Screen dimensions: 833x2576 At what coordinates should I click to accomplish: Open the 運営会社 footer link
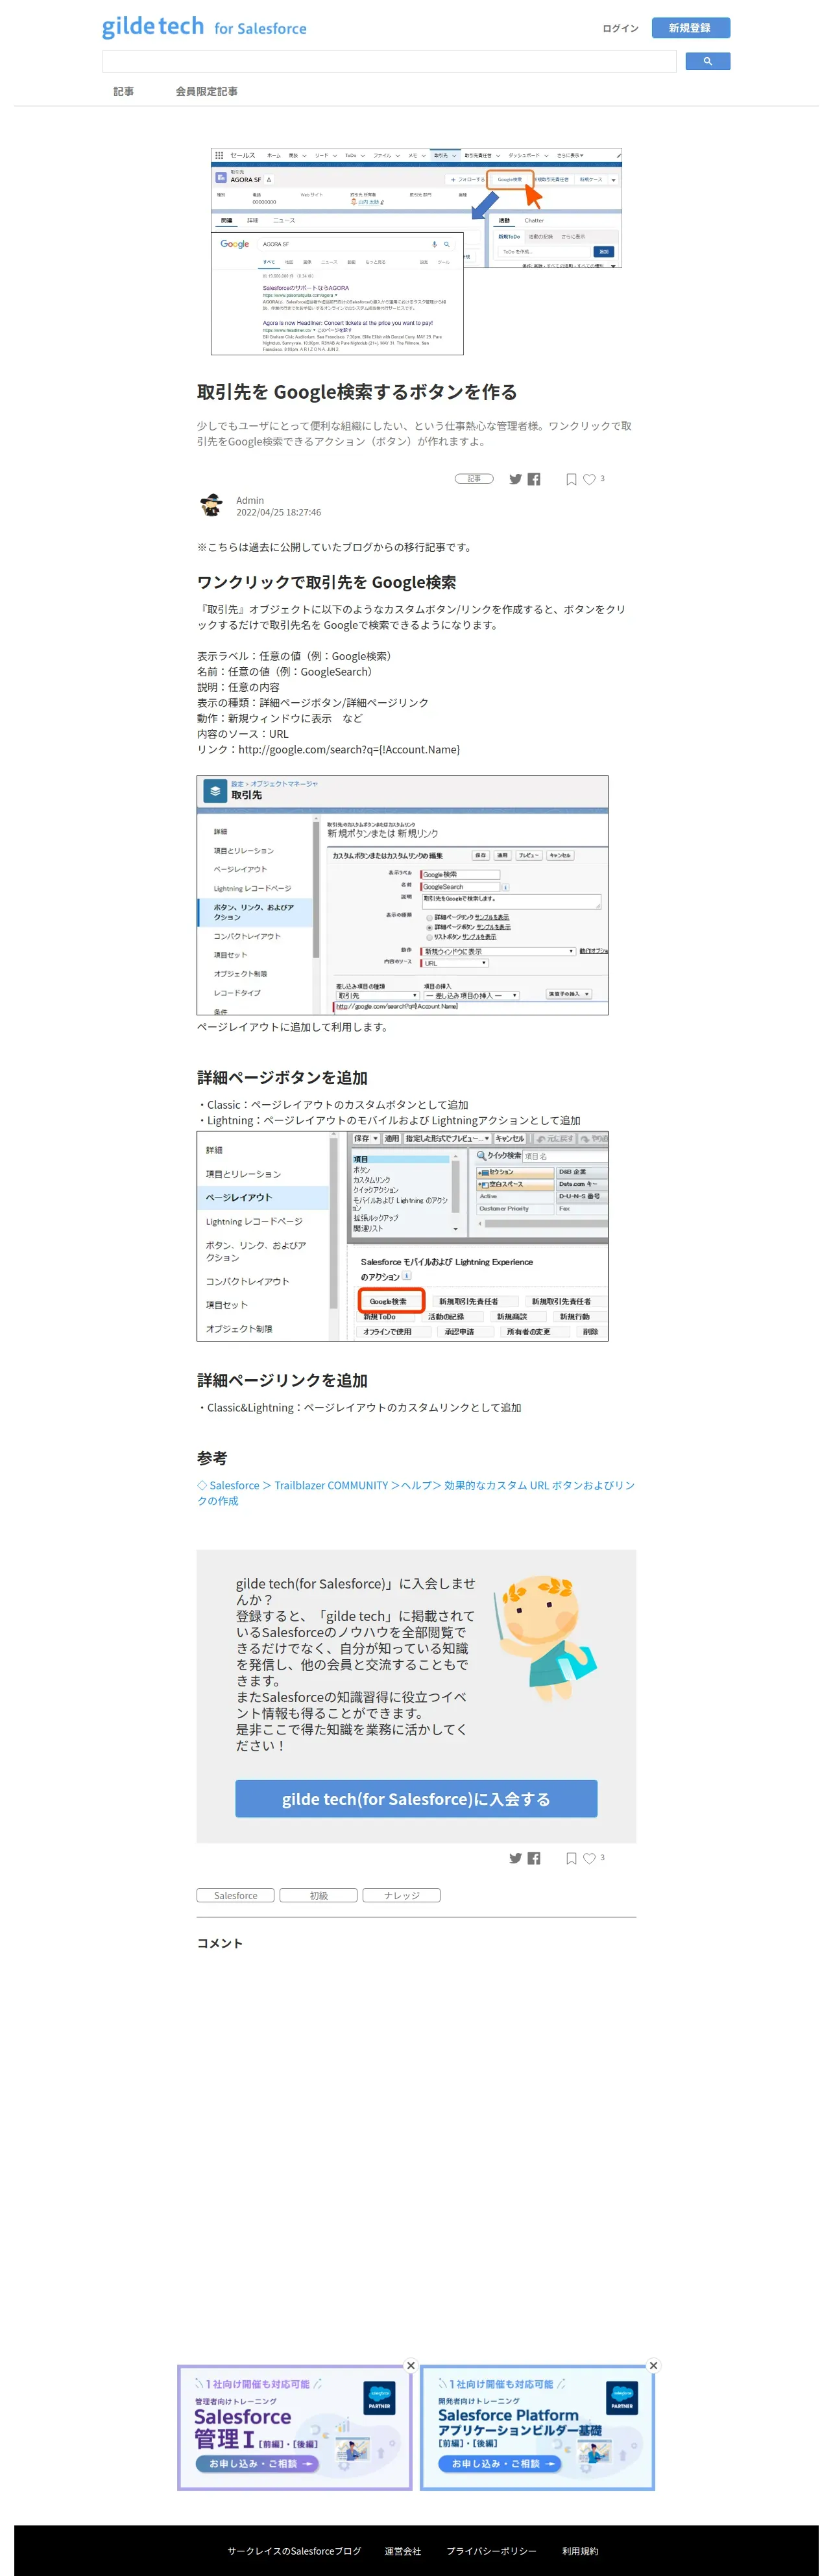point(403,2550)
